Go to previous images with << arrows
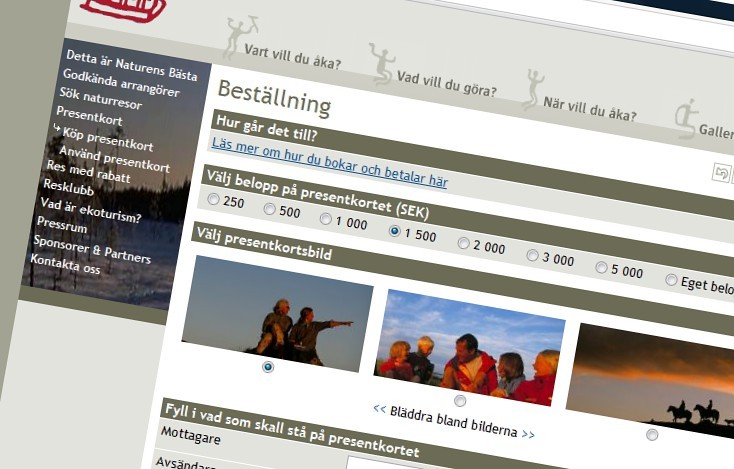This screenshot has height=469, width=734. [380, 409]
